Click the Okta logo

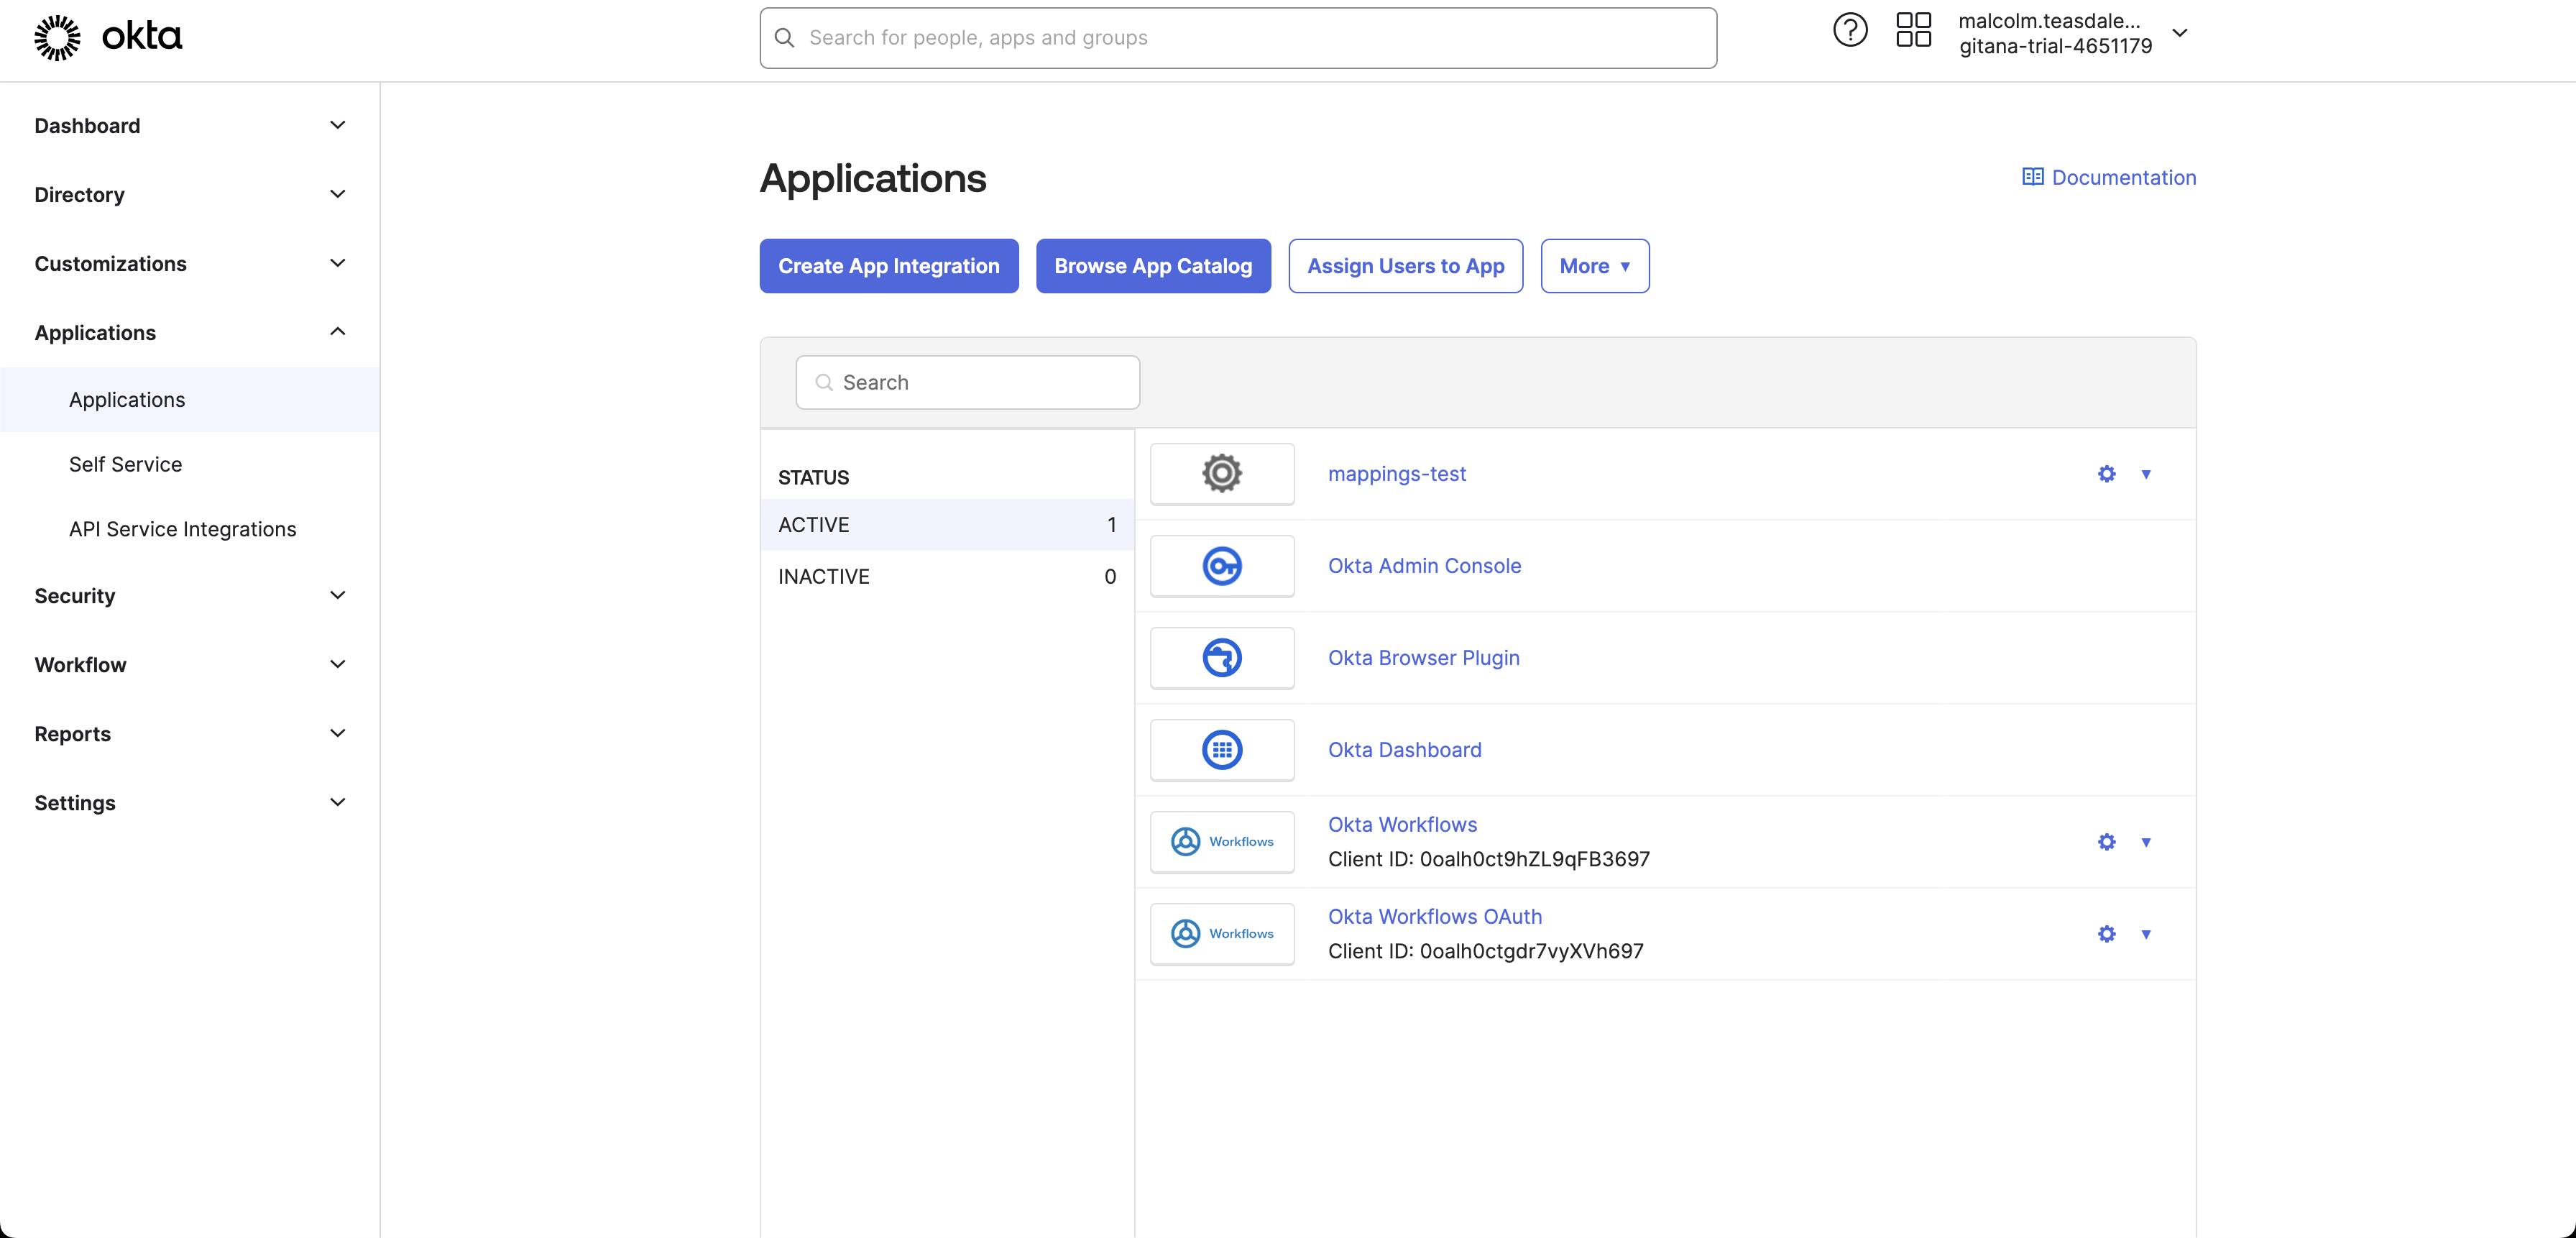click(108, 37)
